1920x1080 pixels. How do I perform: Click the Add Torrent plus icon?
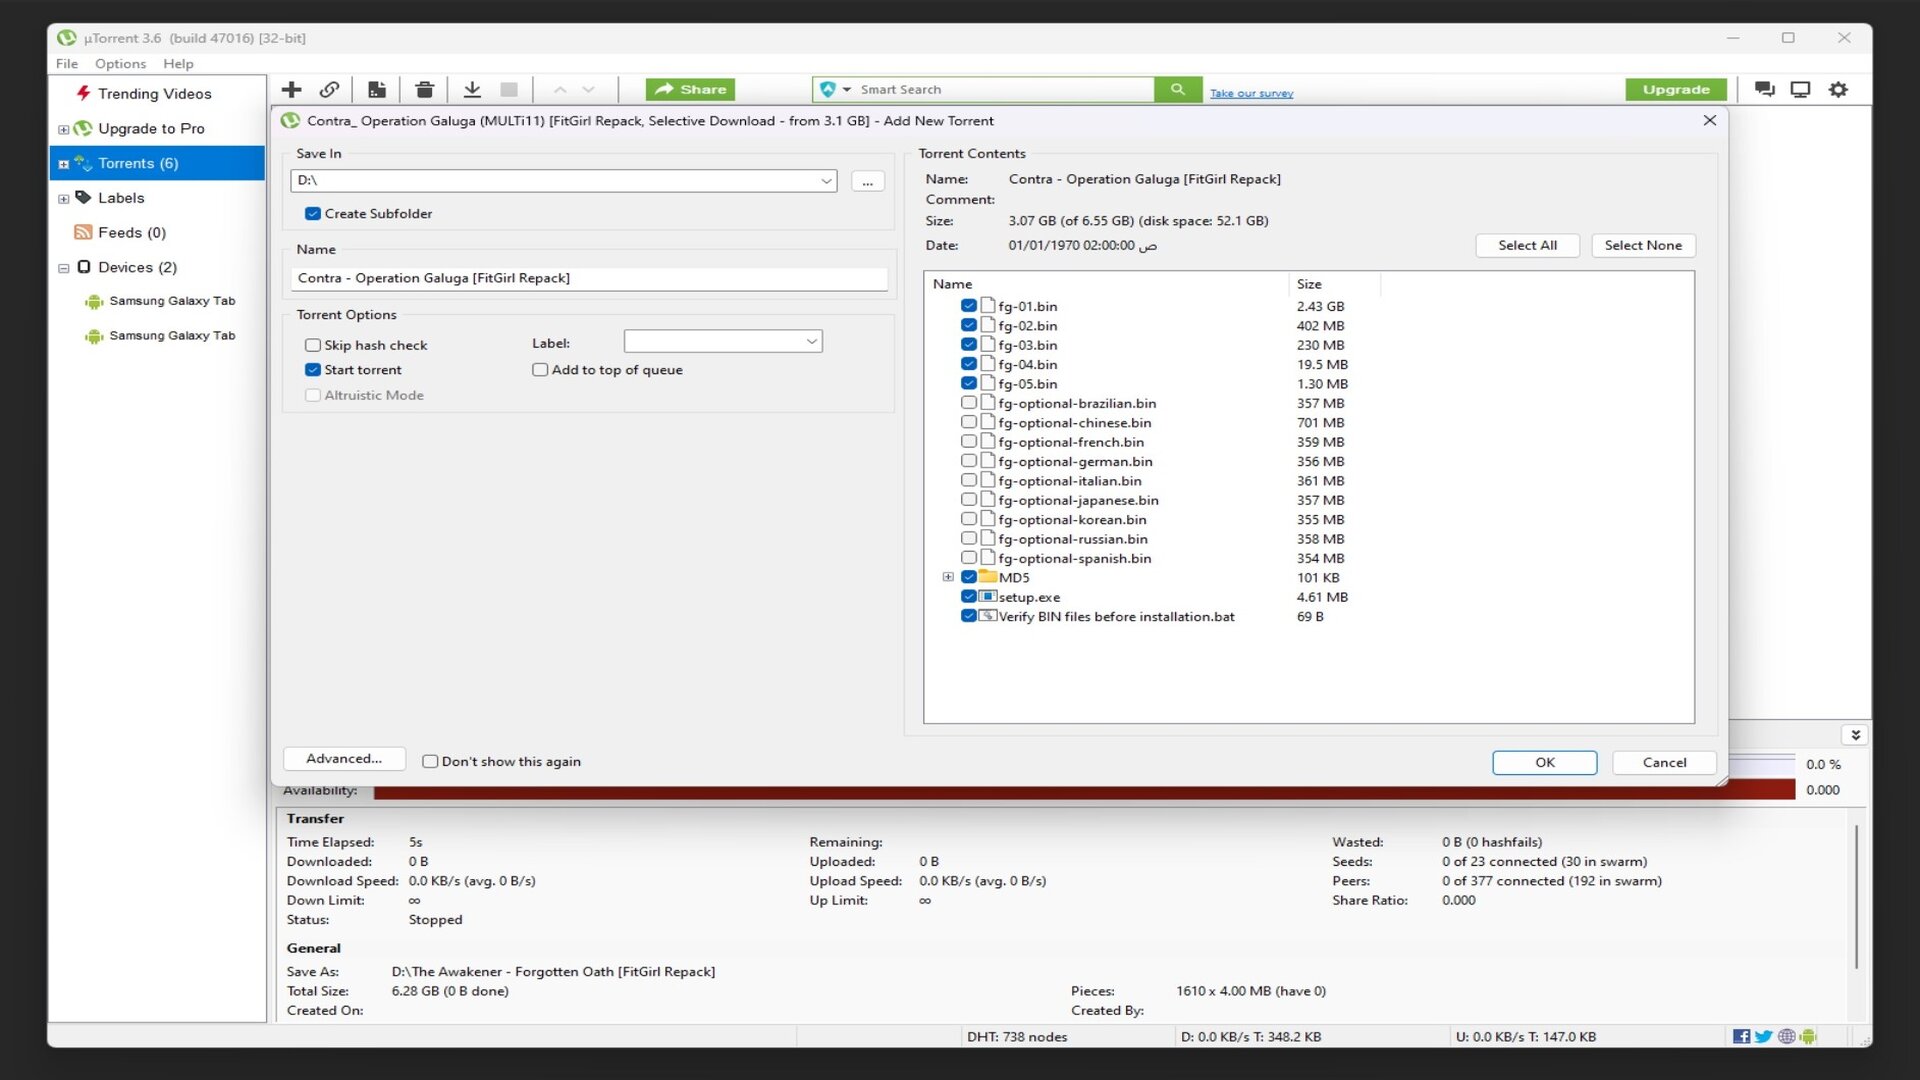(x=291, y=90)
